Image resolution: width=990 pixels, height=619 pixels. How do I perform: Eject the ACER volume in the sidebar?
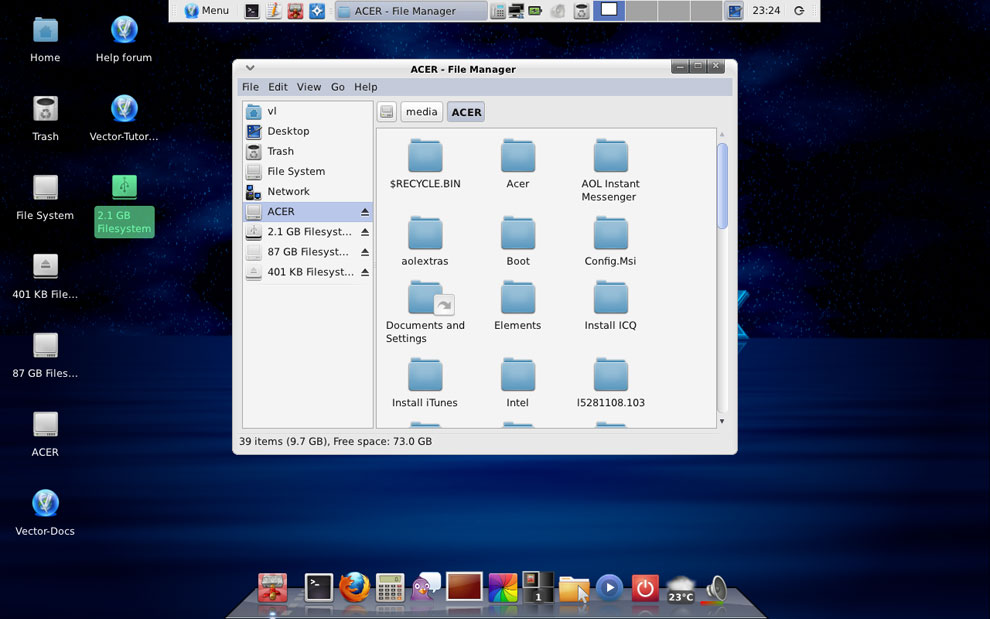365,212
